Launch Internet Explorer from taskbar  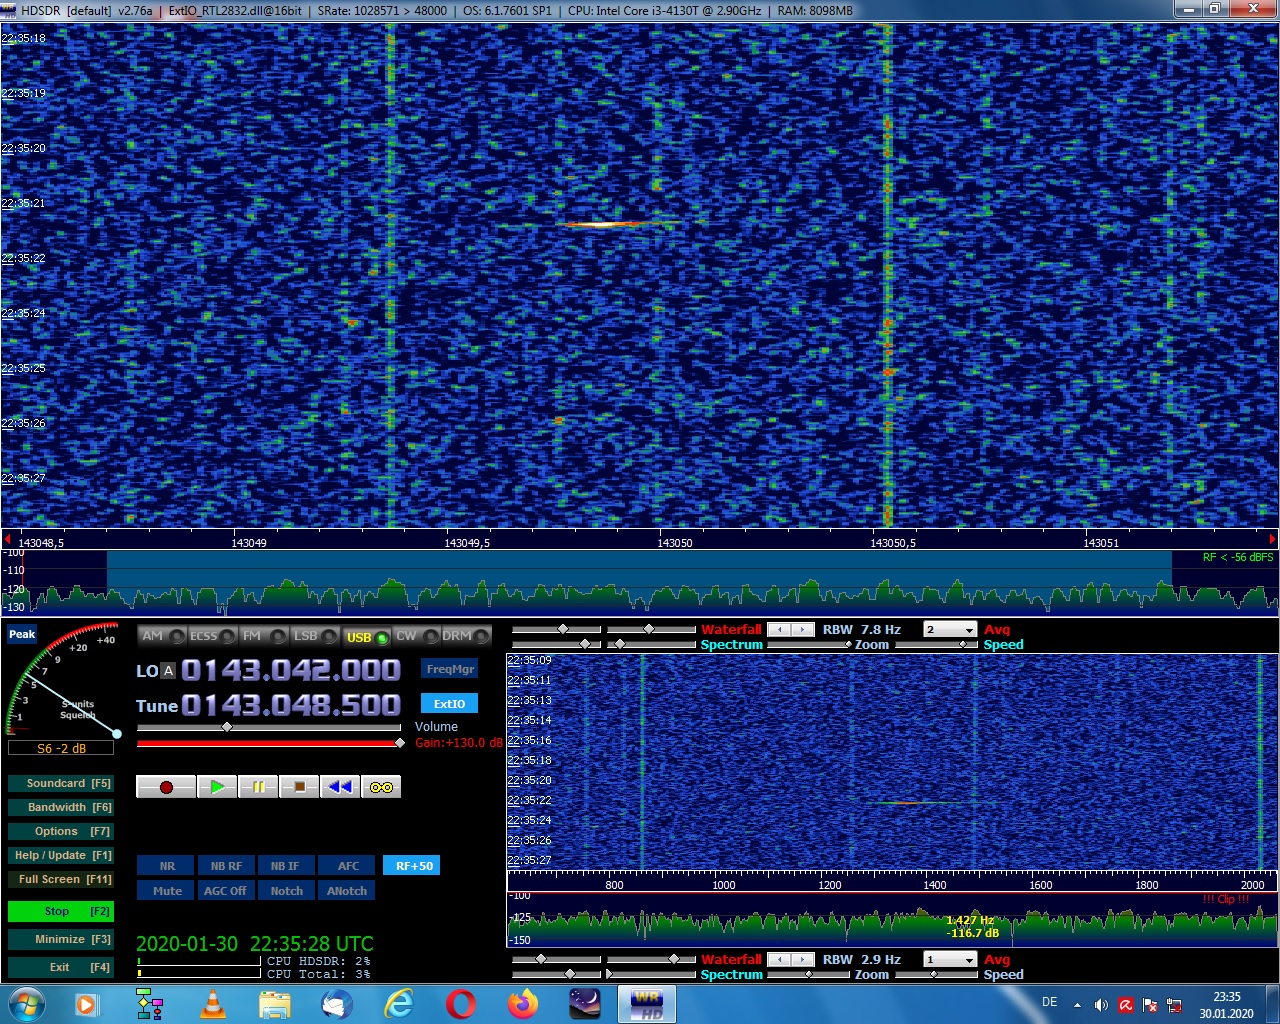[399, 1004]
